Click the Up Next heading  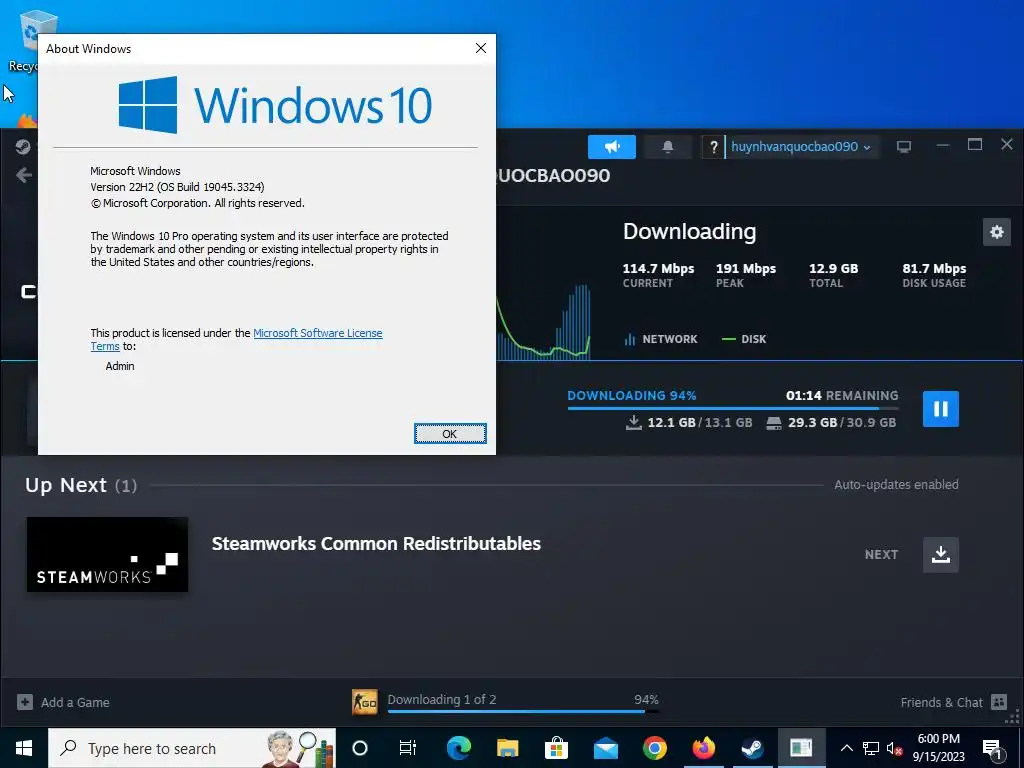click(65, 485)
